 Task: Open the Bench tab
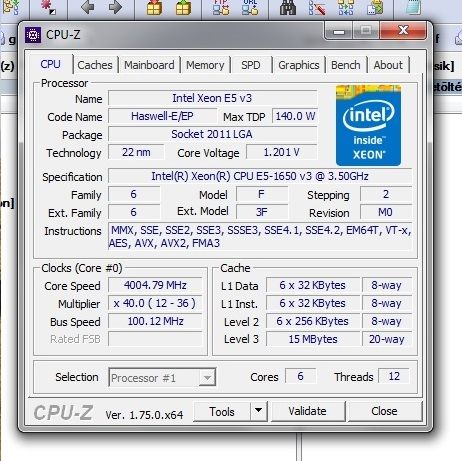346,65
